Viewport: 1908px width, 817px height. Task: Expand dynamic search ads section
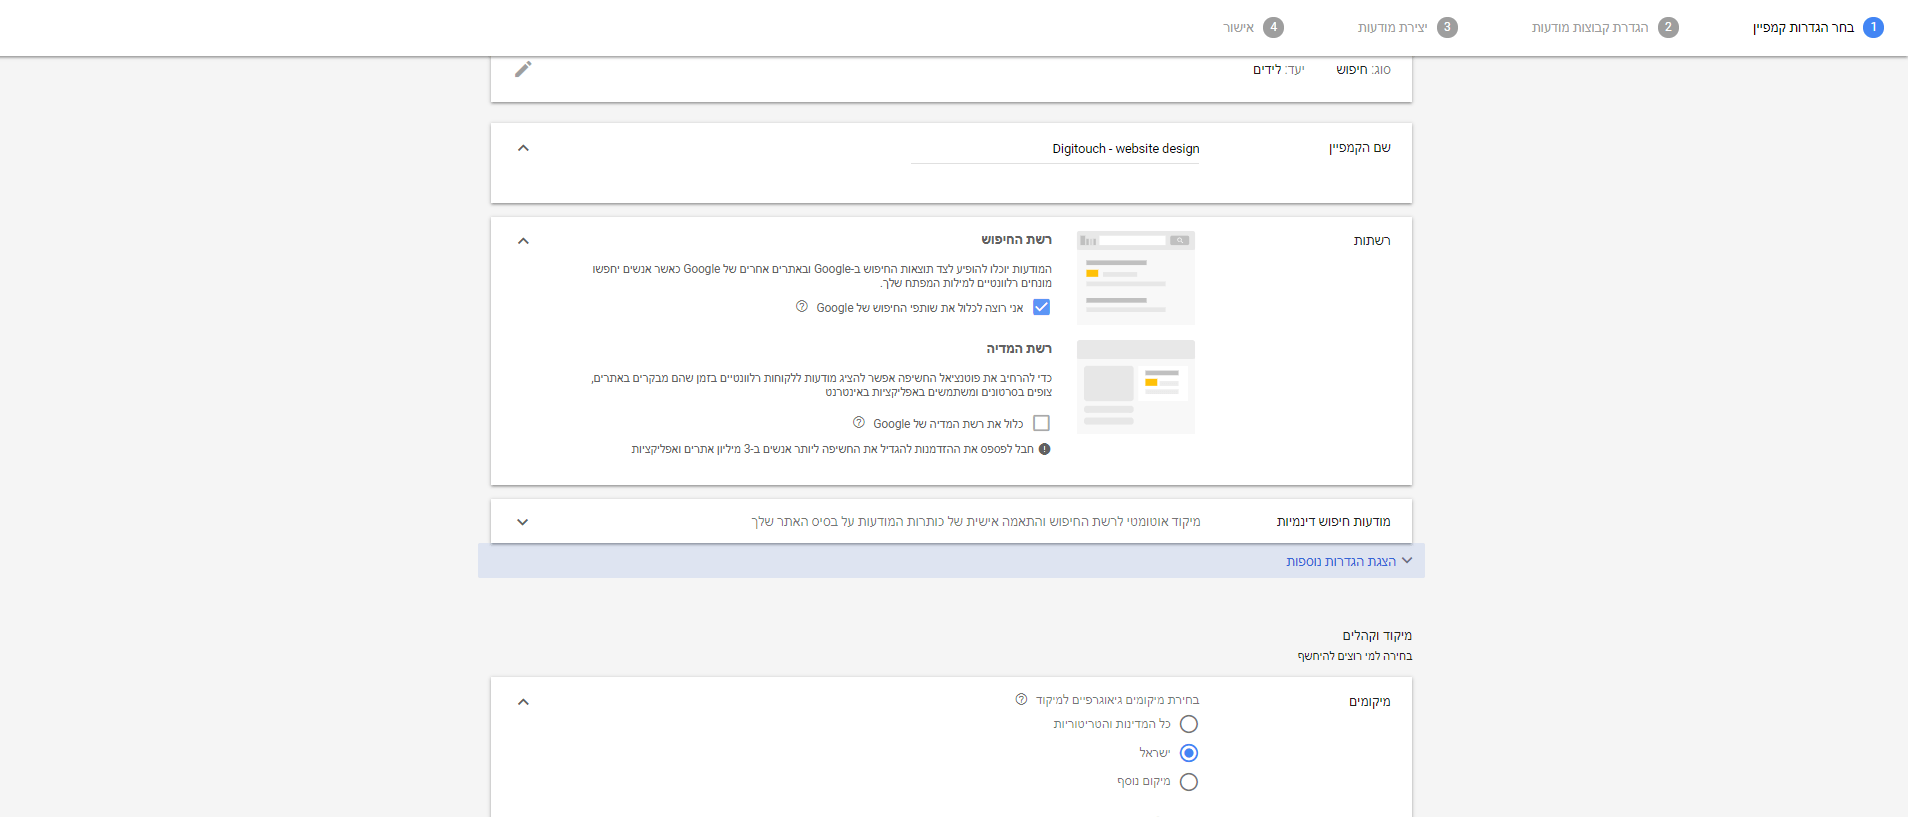point(523,522)
